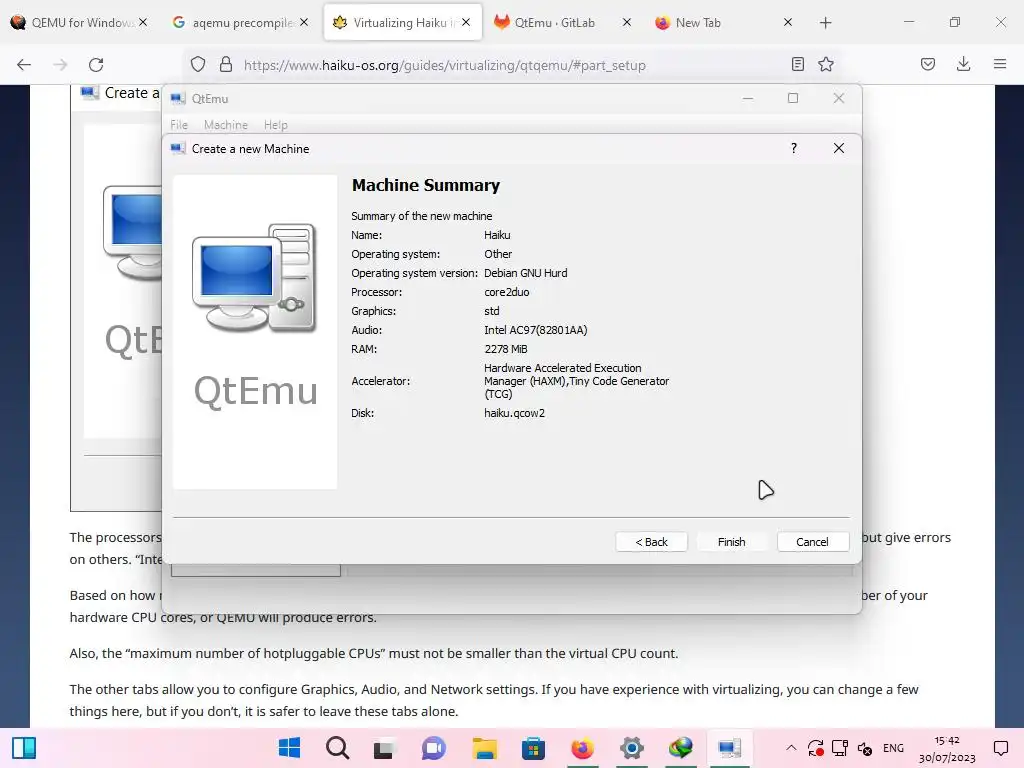Click the muted volume tray icon

(865, 748)
